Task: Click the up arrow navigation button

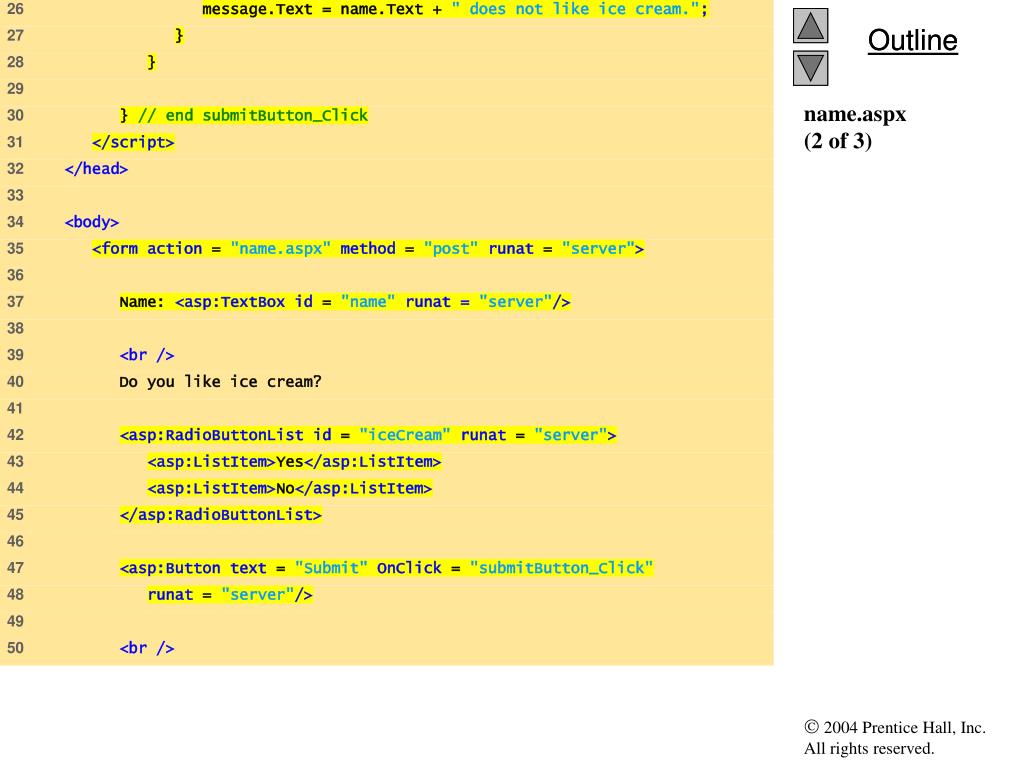Action: 810,25
